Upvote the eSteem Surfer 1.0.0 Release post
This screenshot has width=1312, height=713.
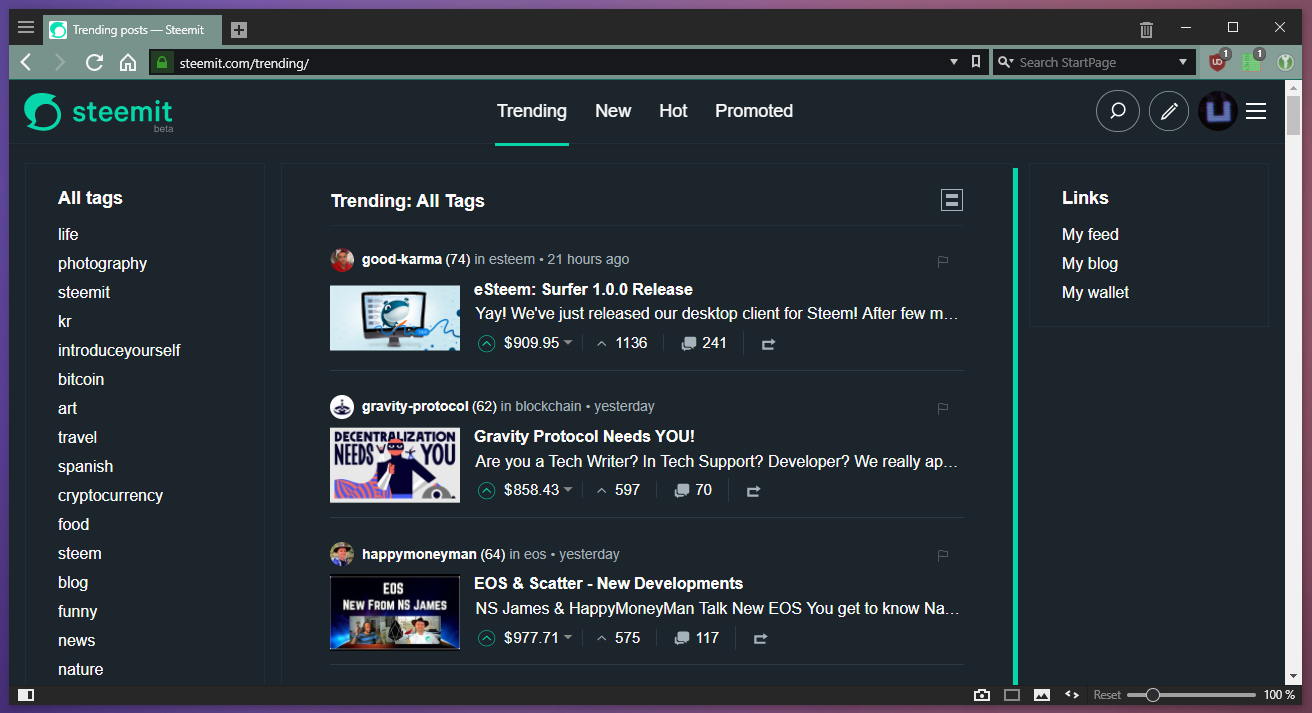pos(486,343)
